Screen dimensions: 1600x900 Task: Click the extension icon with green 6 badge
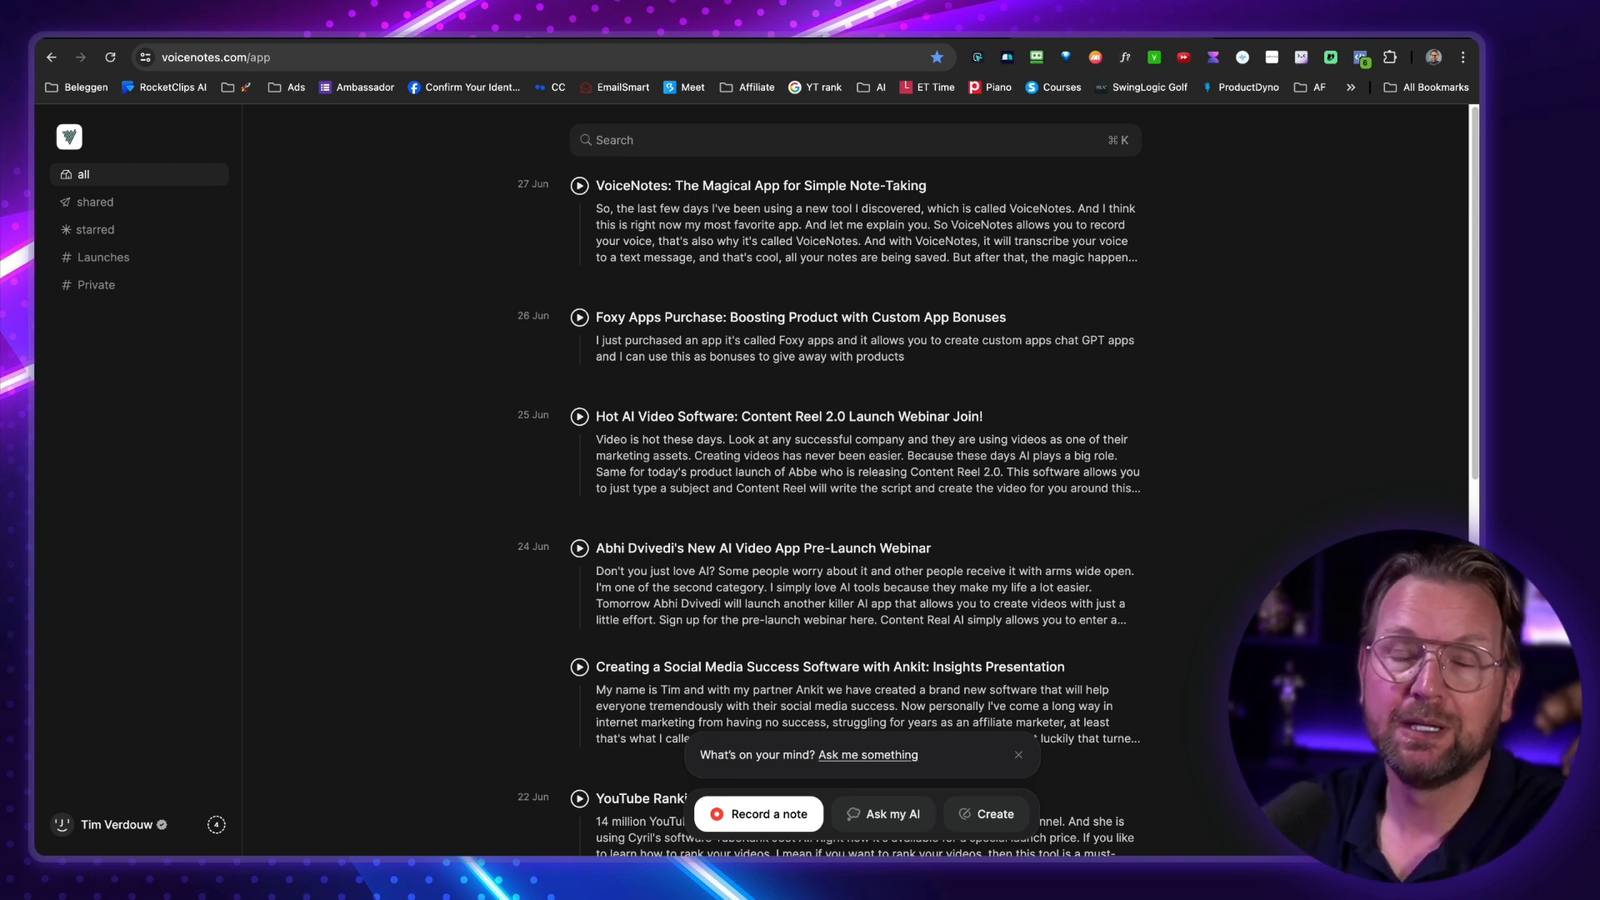click(1361, 58)
